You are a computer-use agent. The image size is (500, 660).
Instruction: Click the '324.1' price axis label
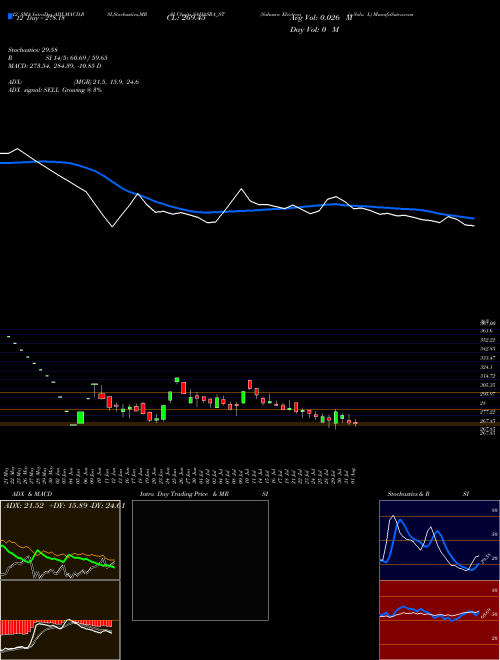click(485, 367)
